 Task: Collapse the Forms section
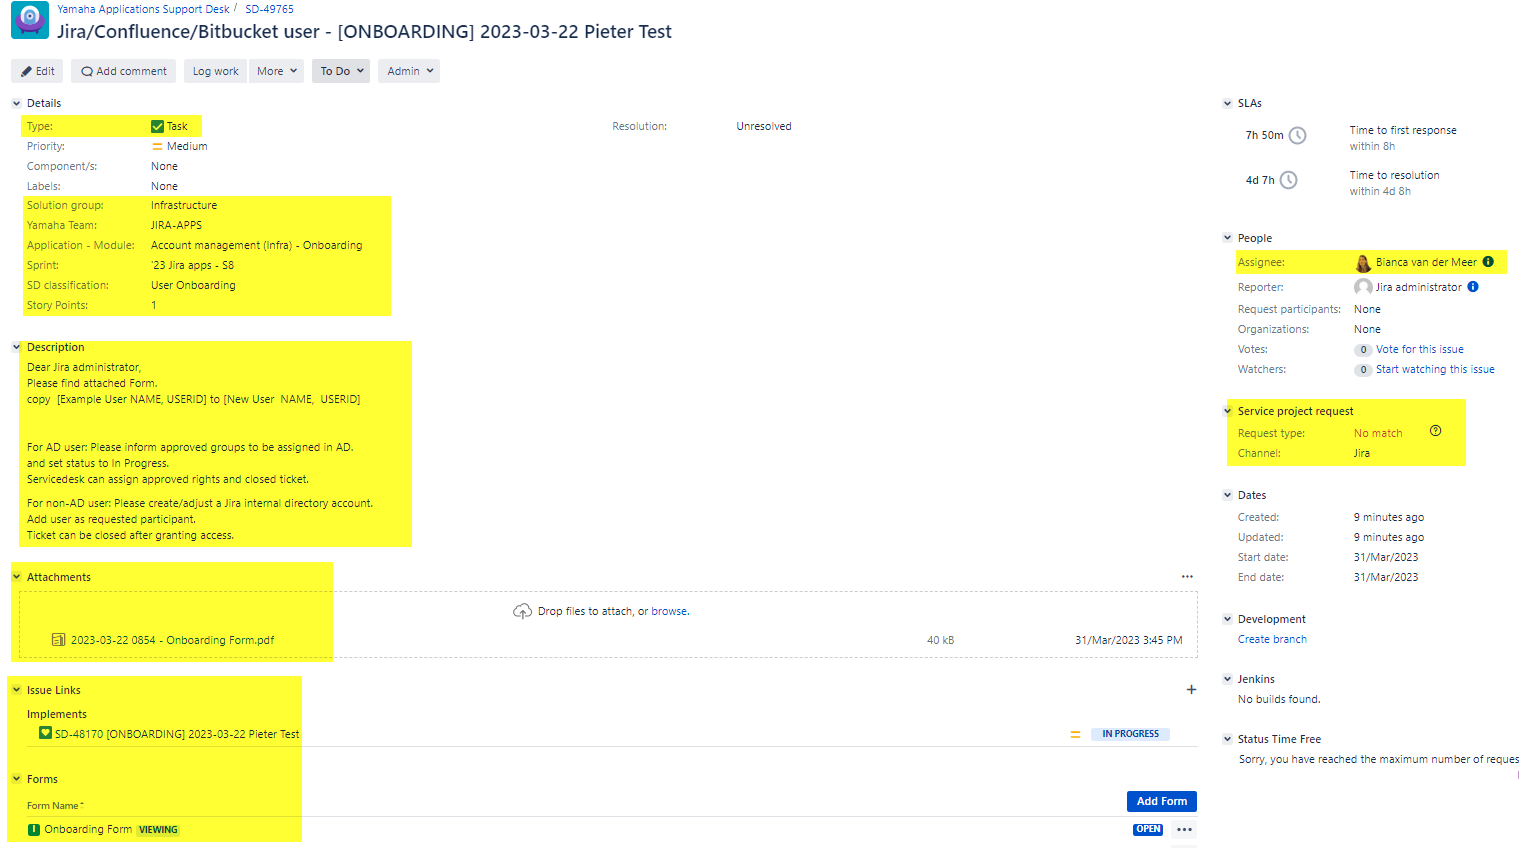click(16, 779)
